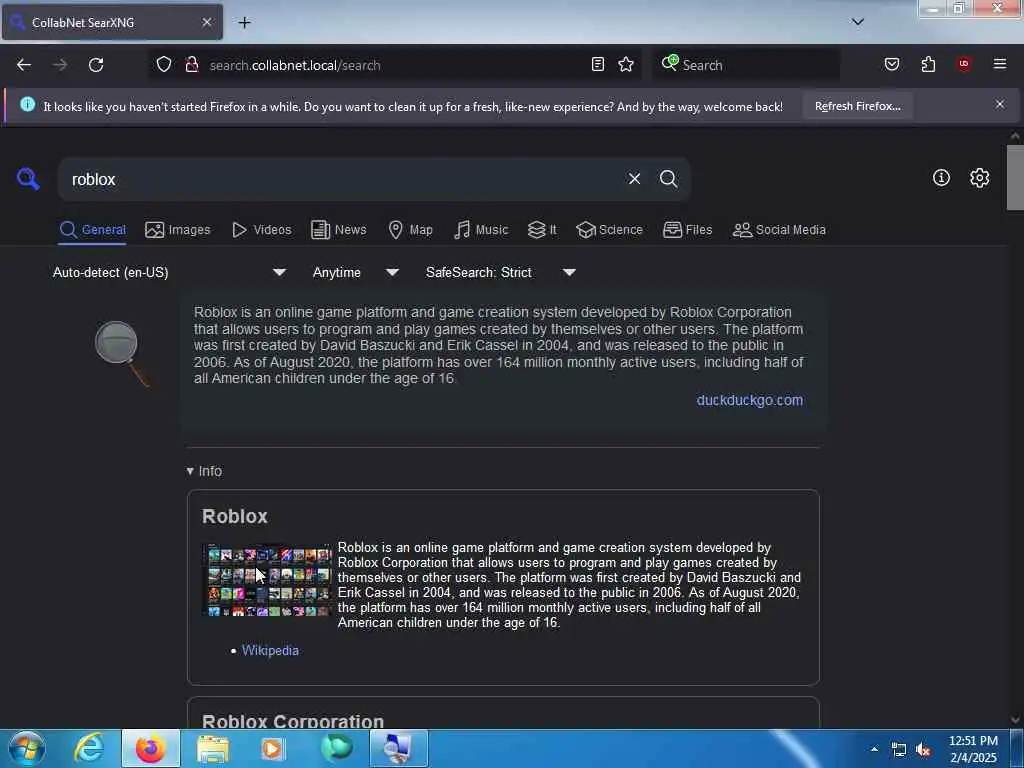Submit search with the magnifier button

click(668, 178)
